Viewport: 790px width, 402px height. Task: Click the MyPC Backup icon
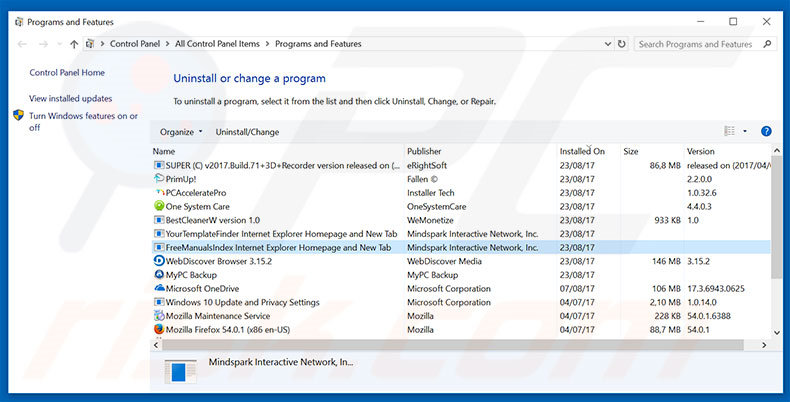(159, 275)
